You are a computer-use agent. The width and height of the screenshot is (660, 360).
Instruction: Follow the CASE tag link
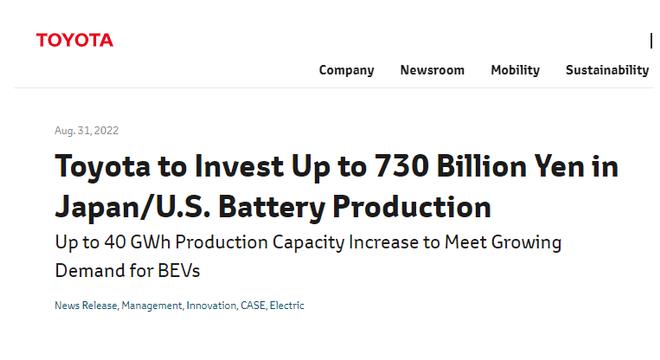point(253,305)
